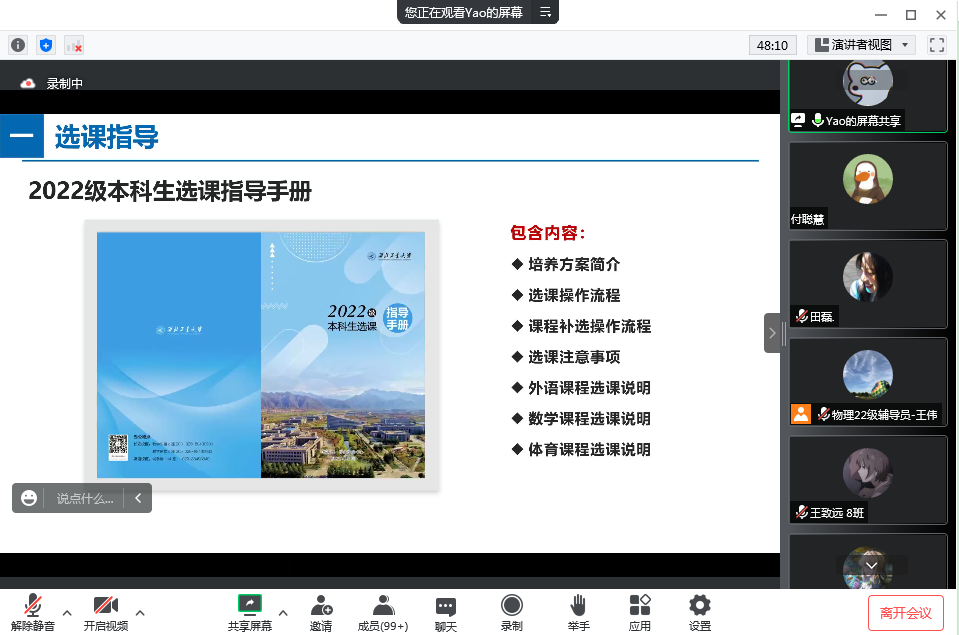The width and height of the screenshot is (959, 635).
Task: Open the blue security shield icon
Action: click(x=45, y=45)
